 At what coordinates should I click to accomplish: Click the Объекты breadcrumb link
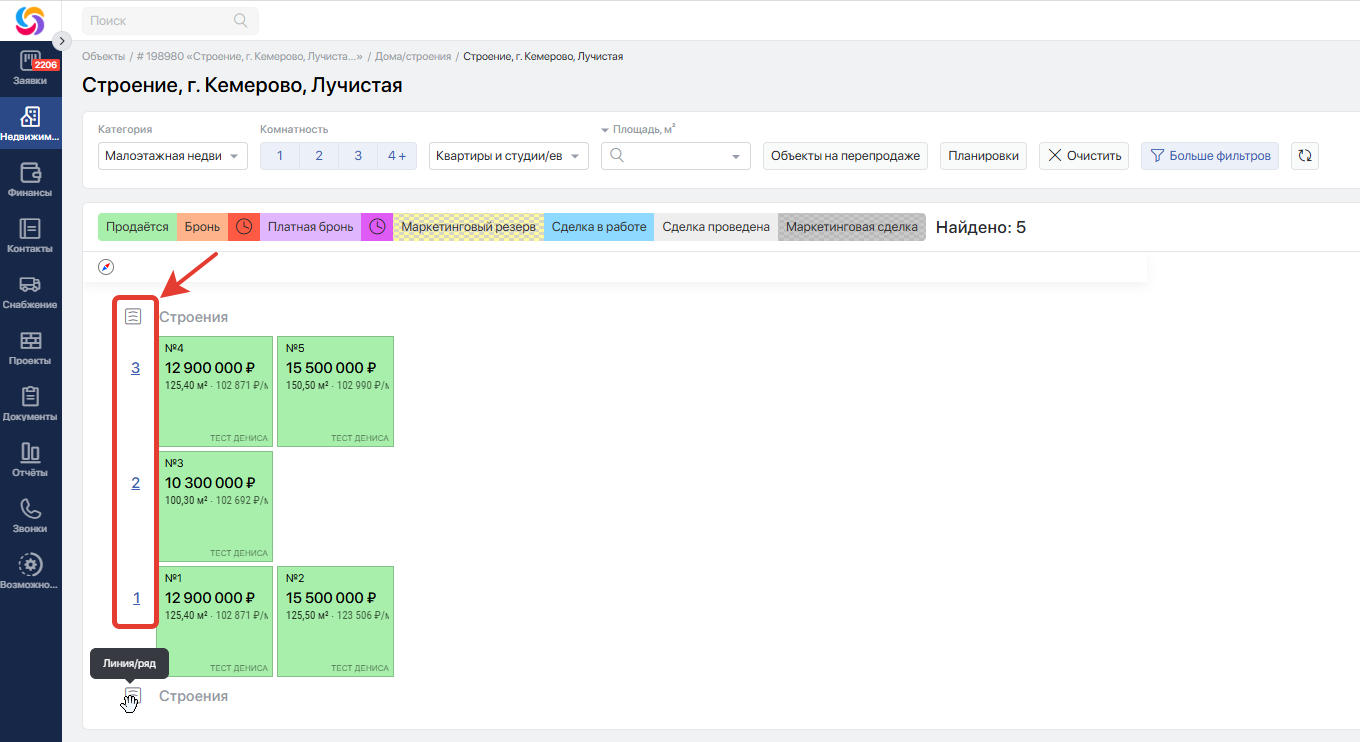point(103,57)
